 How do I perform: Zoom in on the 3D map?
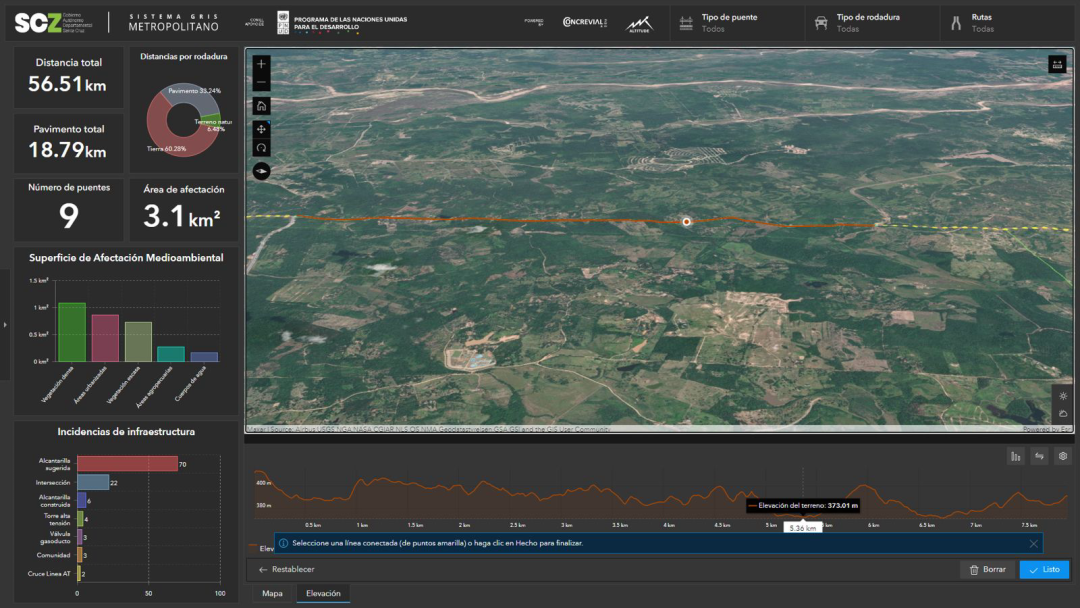(x=261, y=64)
